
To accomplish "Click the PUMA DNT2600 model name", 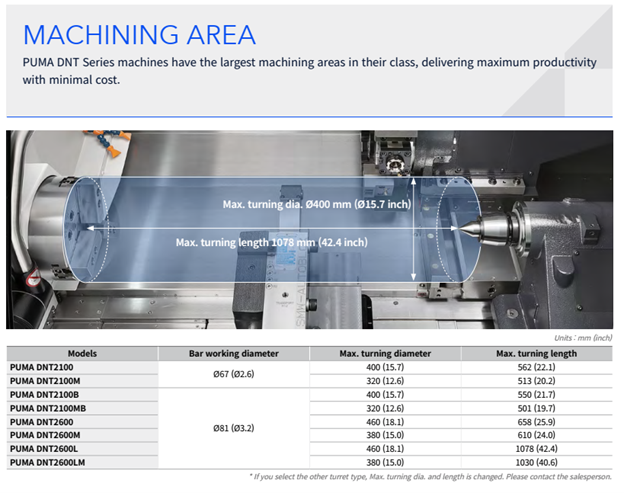I will point(41,422).
